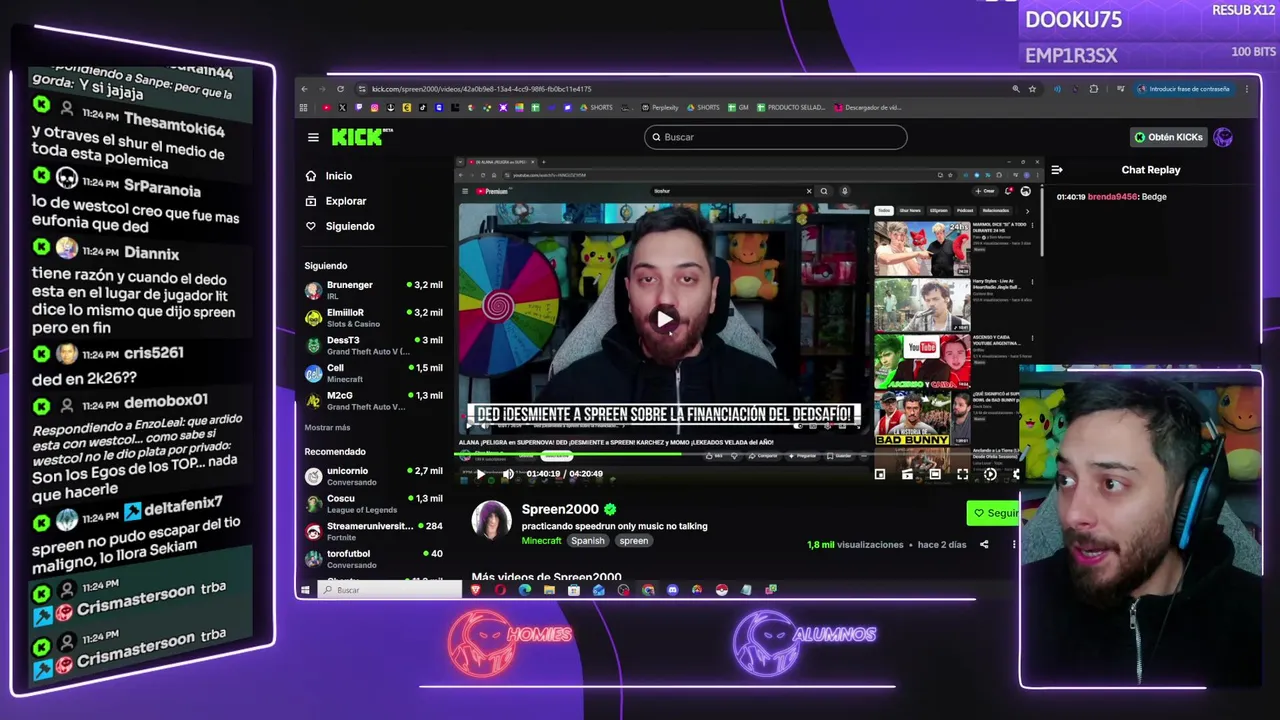Enter fullscreen with the fullscreen icon
The width and height of the screenshot is (1280, 720).
[962, 475]
